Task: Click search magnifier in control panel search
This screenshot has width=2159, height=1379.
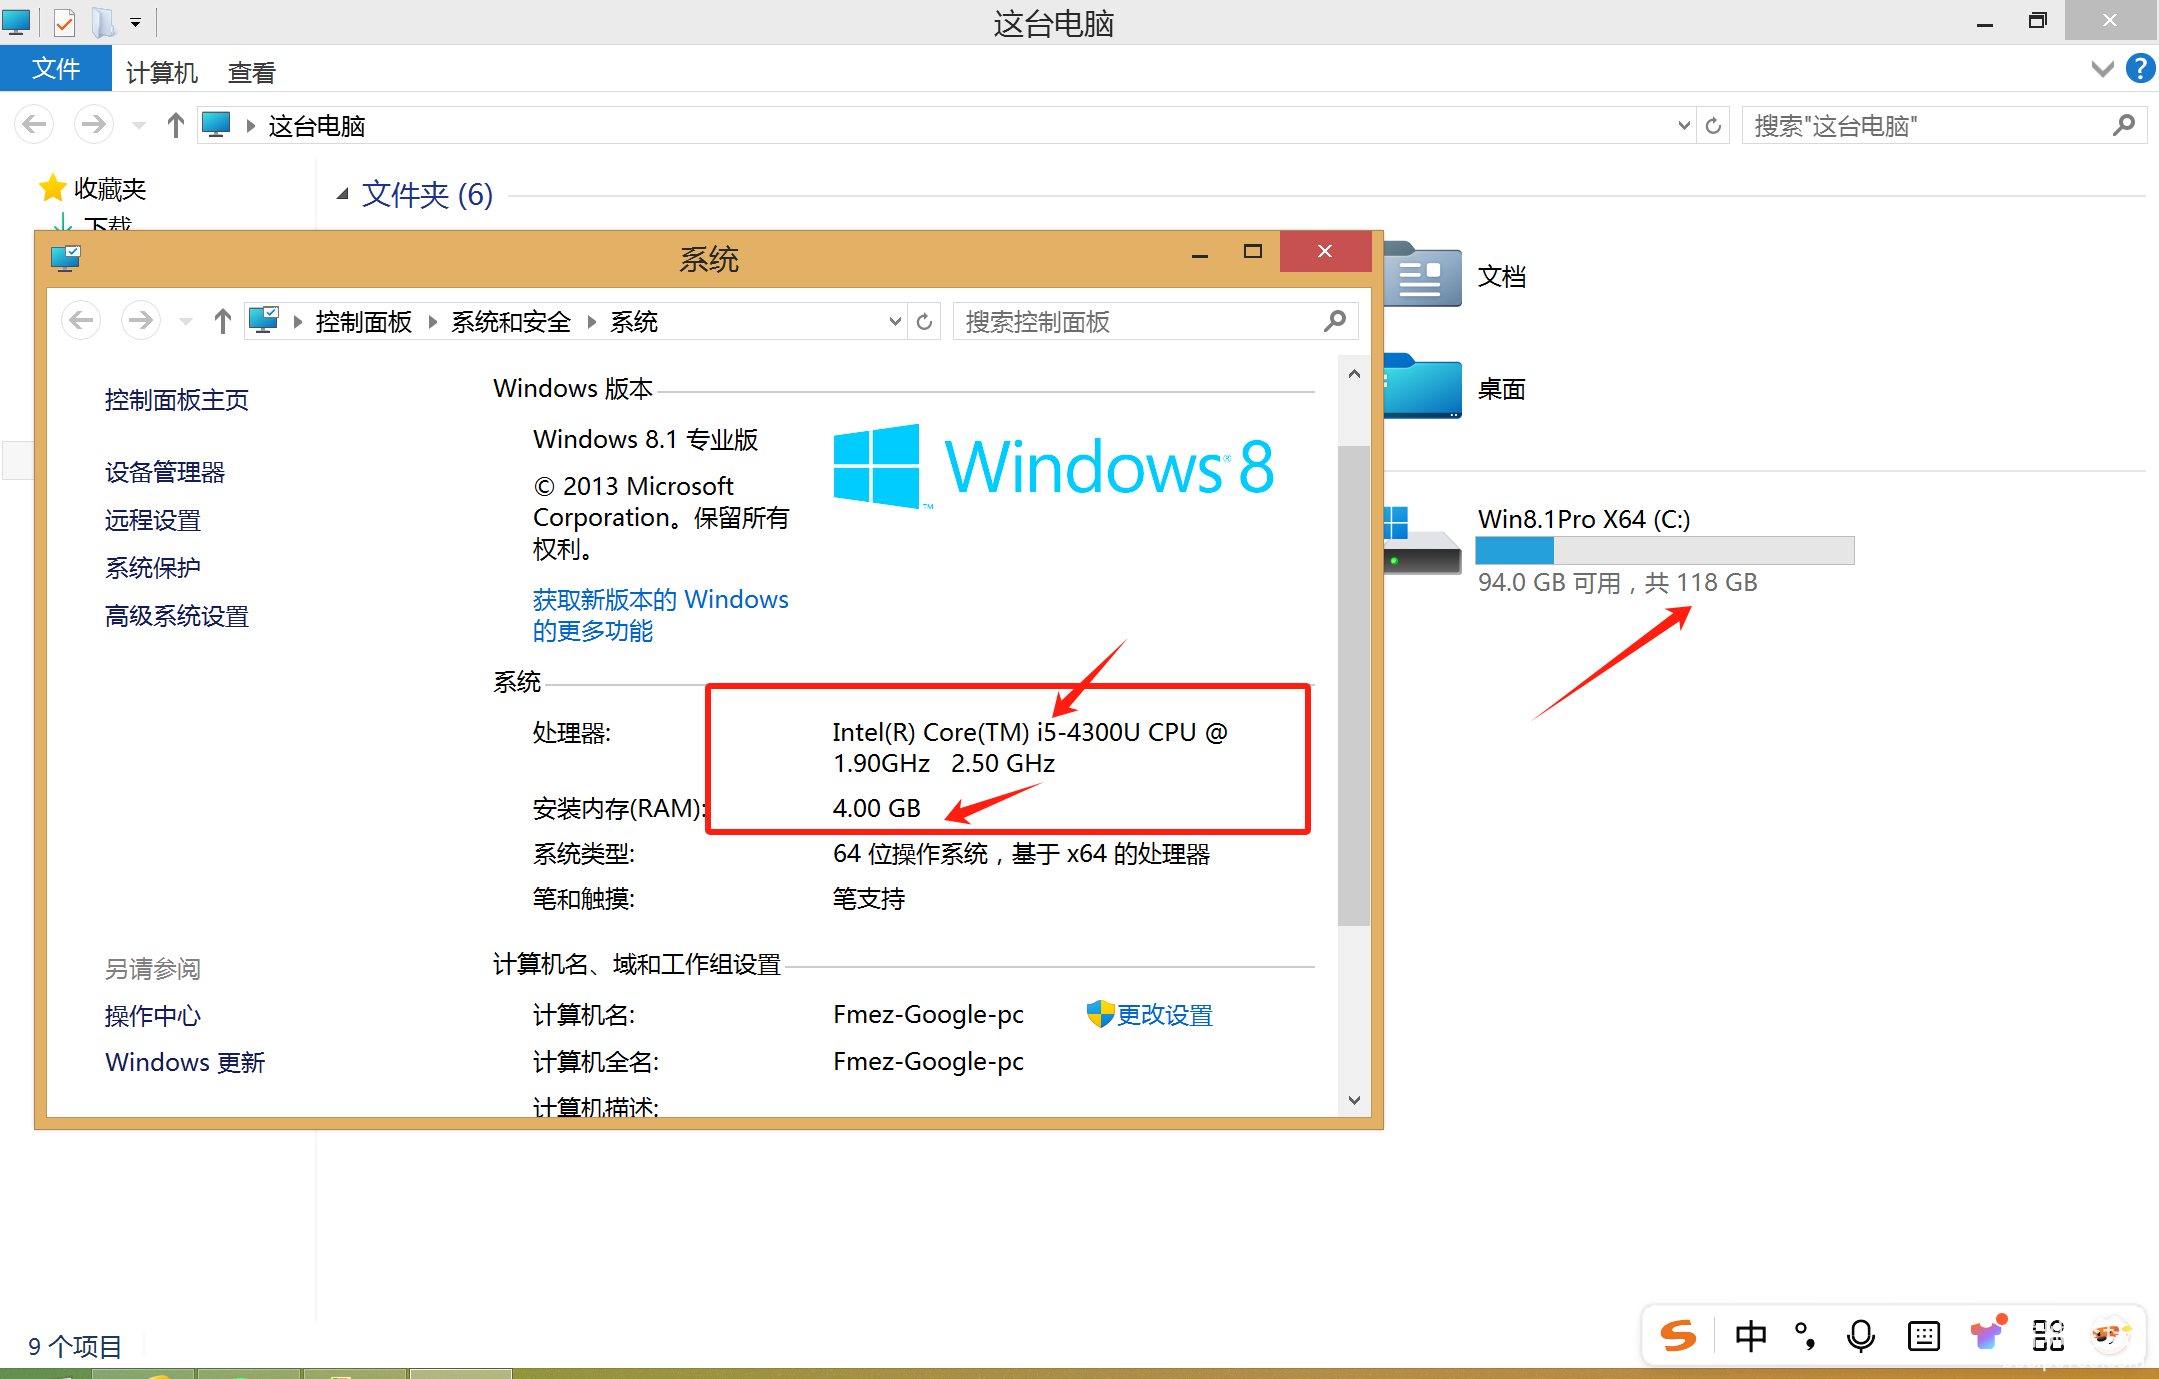Action: [x=1334, y=321]
